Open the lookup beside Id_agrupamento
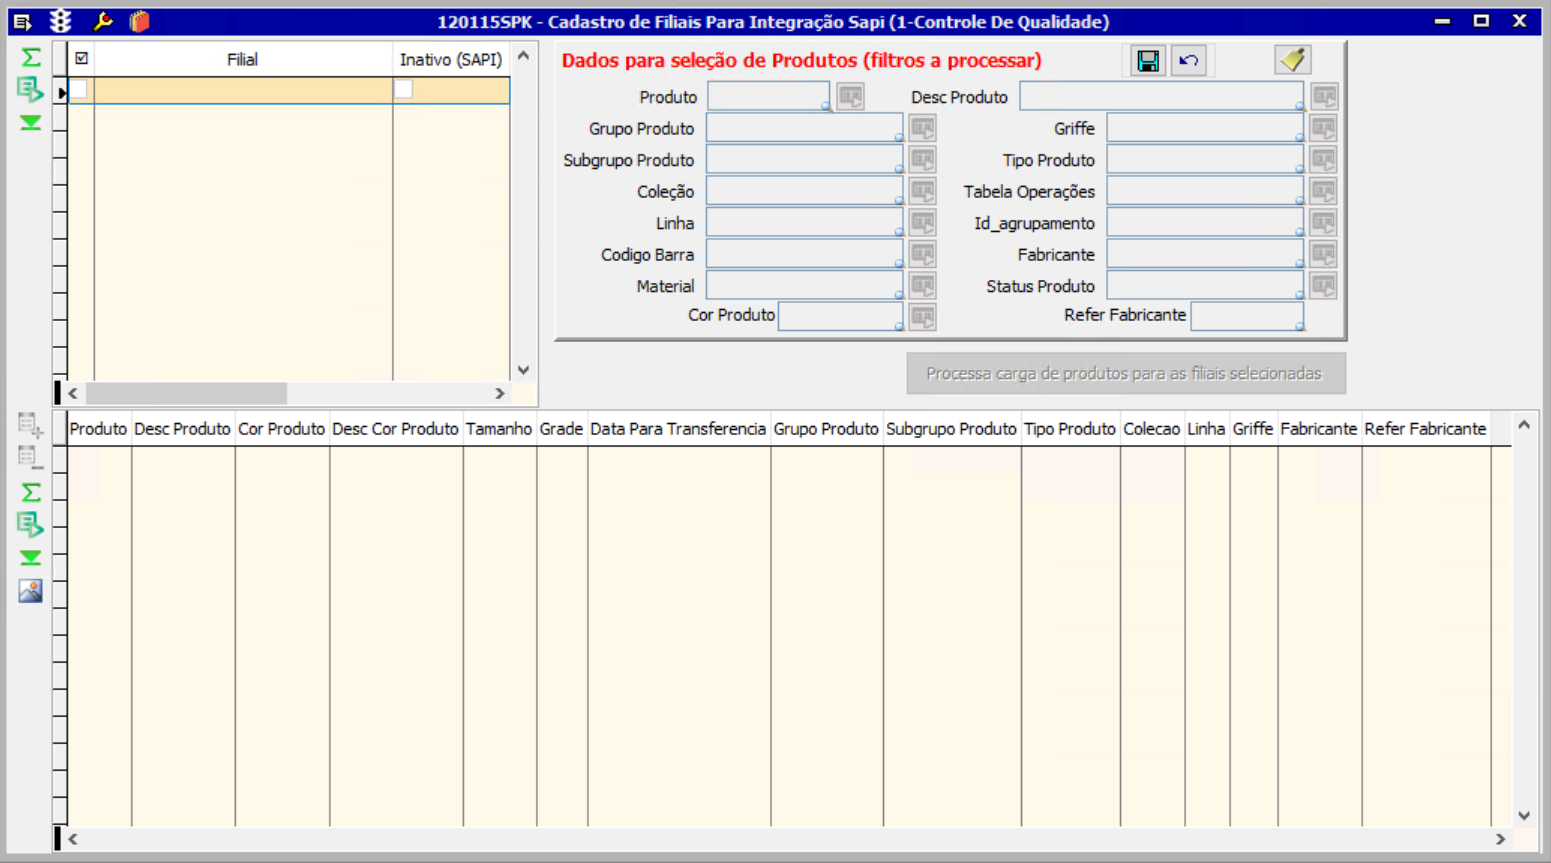 pos(1324,222)
